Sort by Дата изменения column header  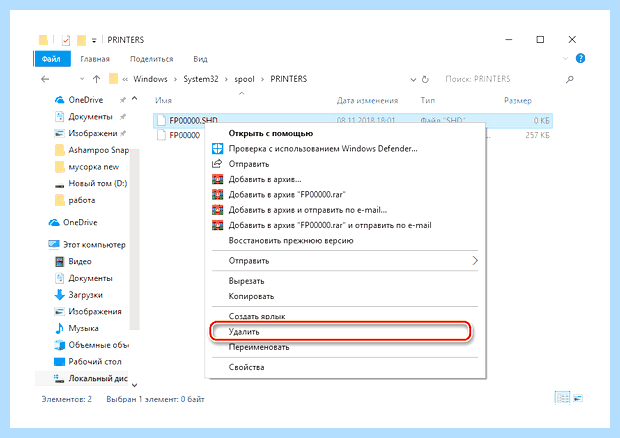(367, 100)
